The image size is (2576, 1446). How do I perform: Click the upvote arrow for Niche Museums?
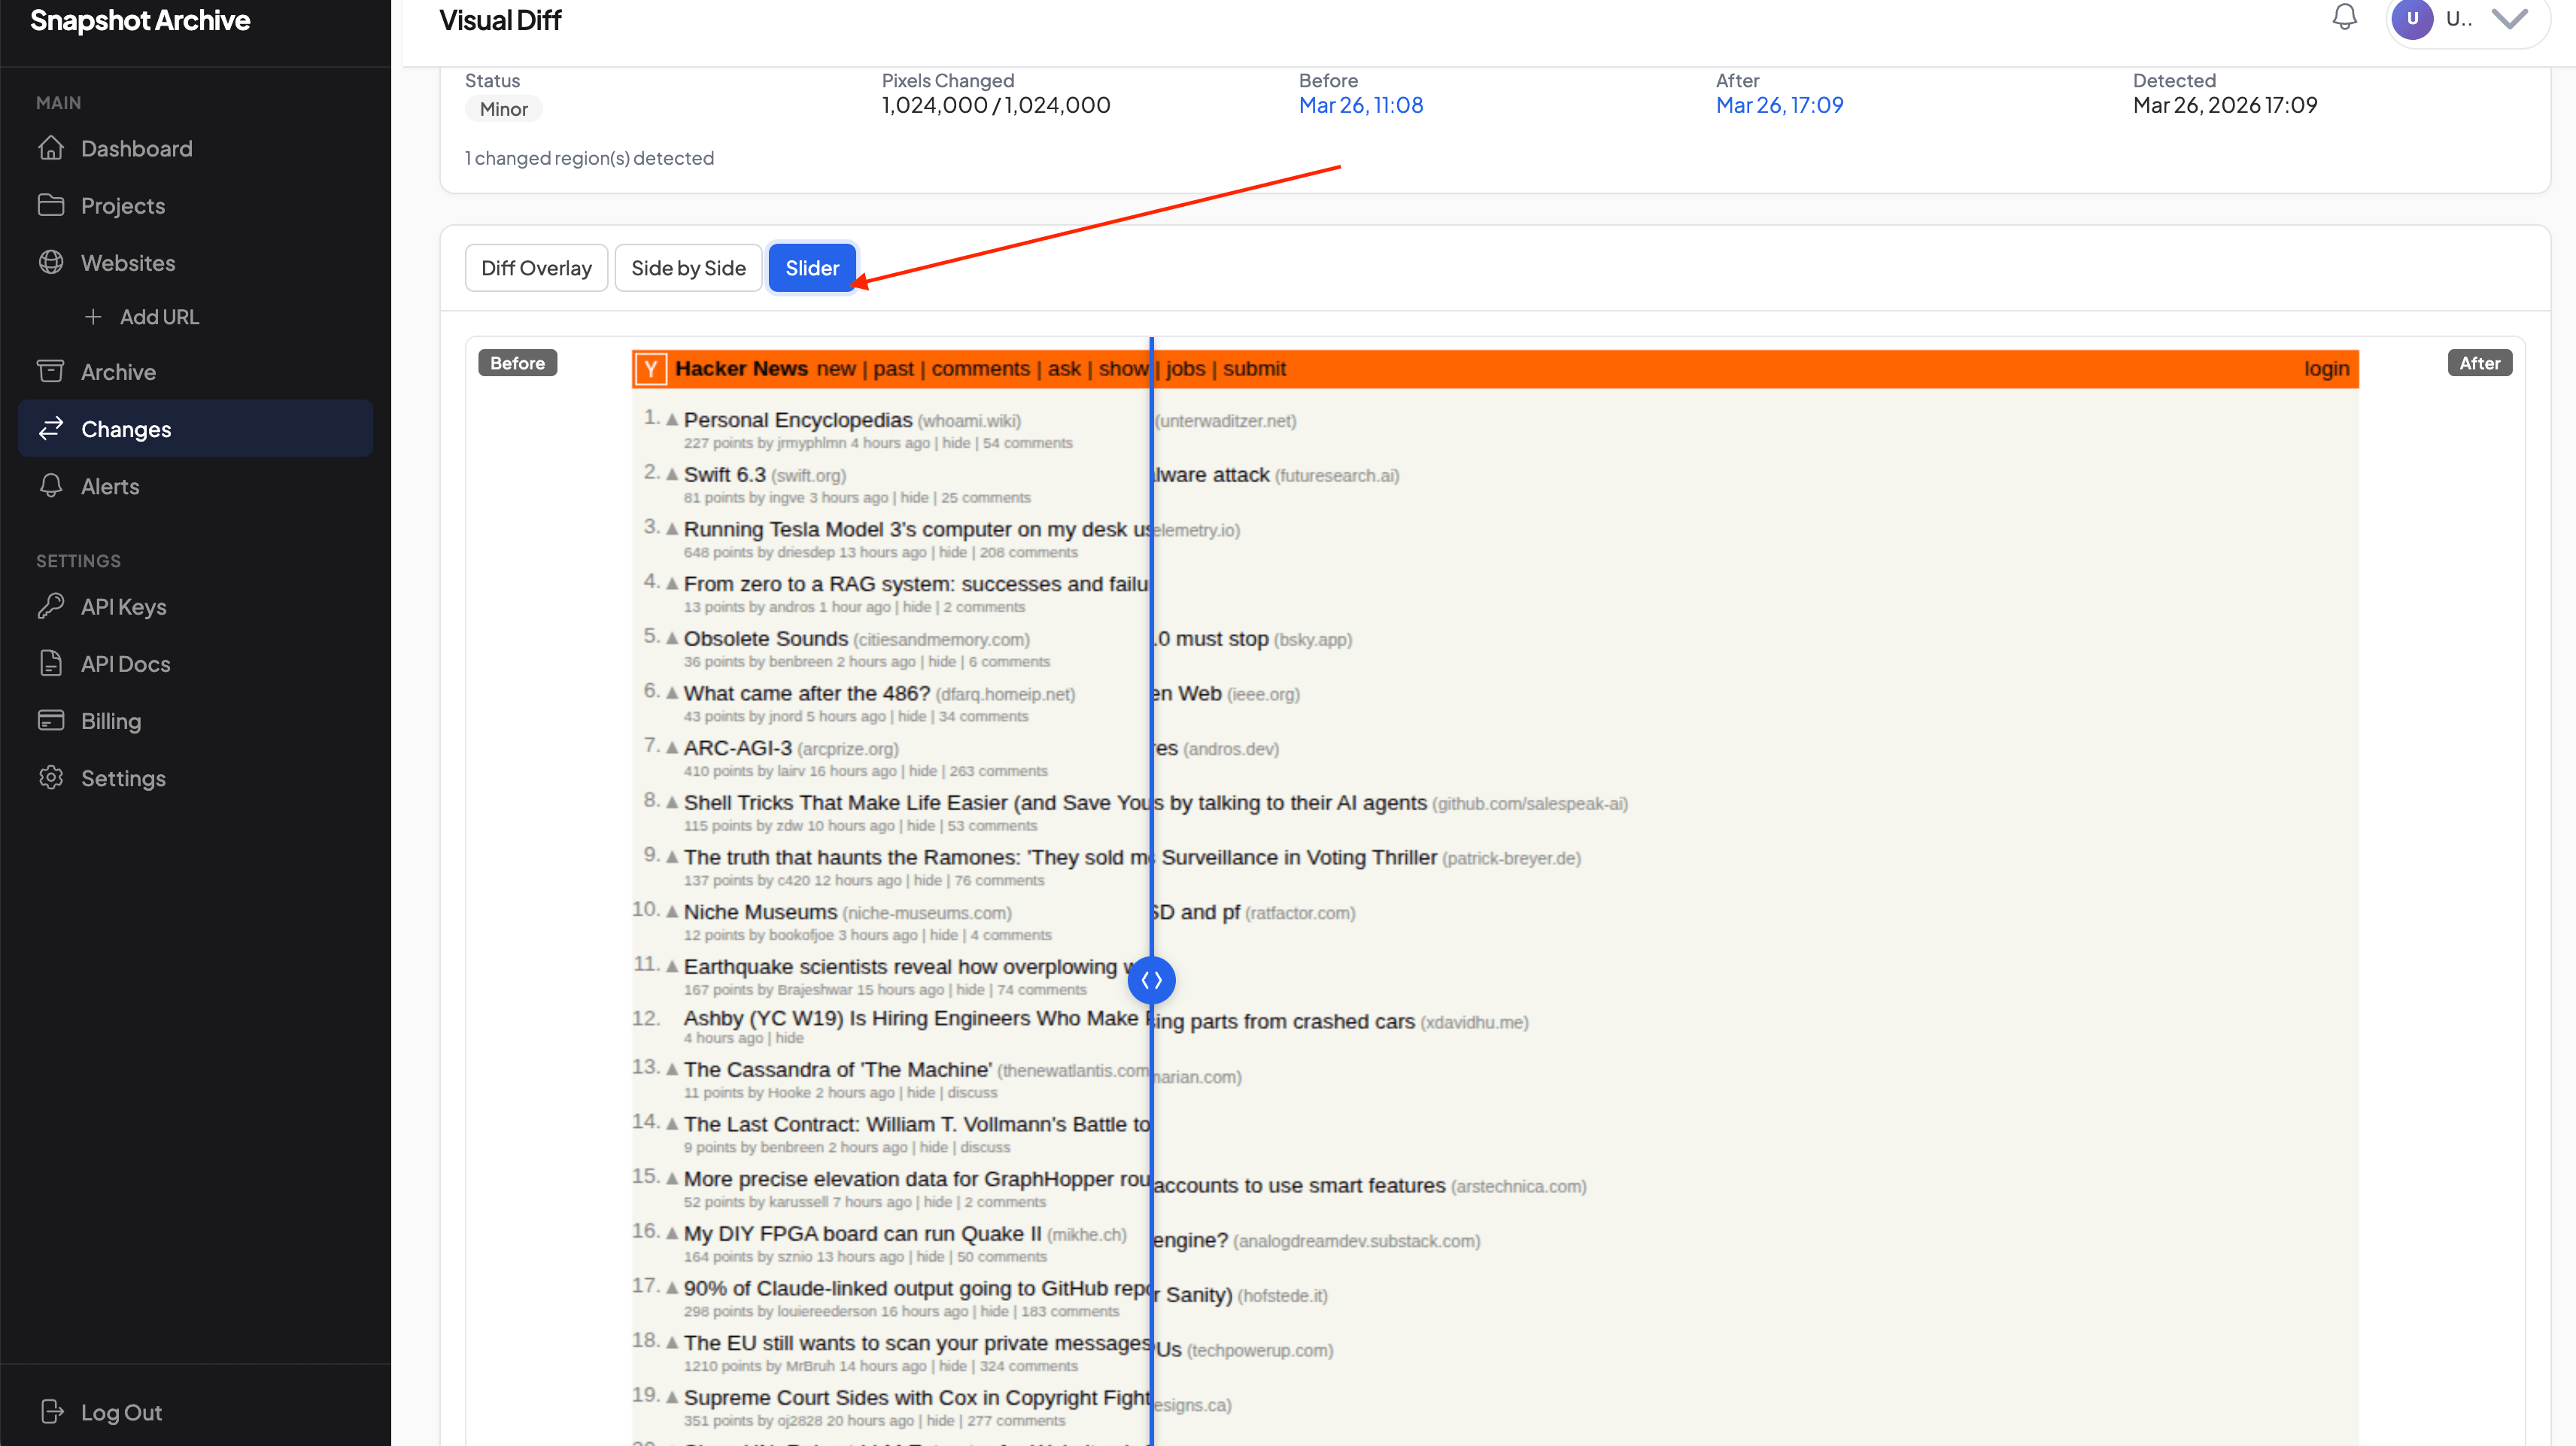click(x=672, y=911)
